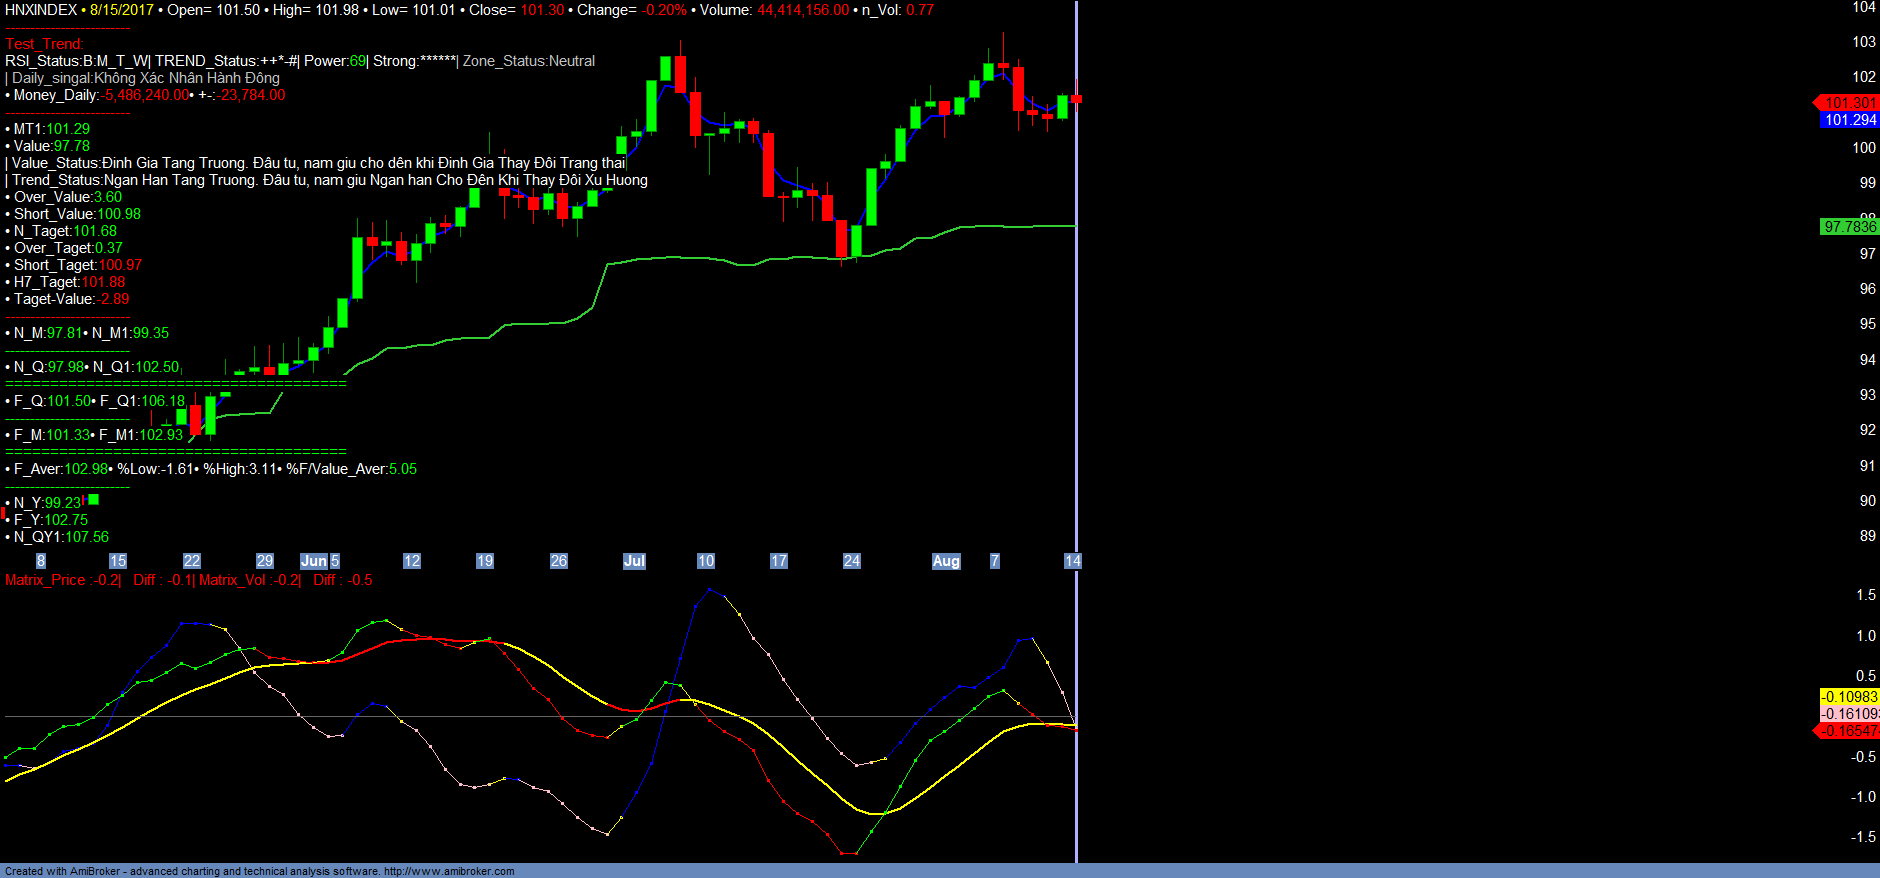Image resolution: width=1880 pixels, height=878 pixels.
Task: Select the Jul marker on date axis
Action: [634, 561]
